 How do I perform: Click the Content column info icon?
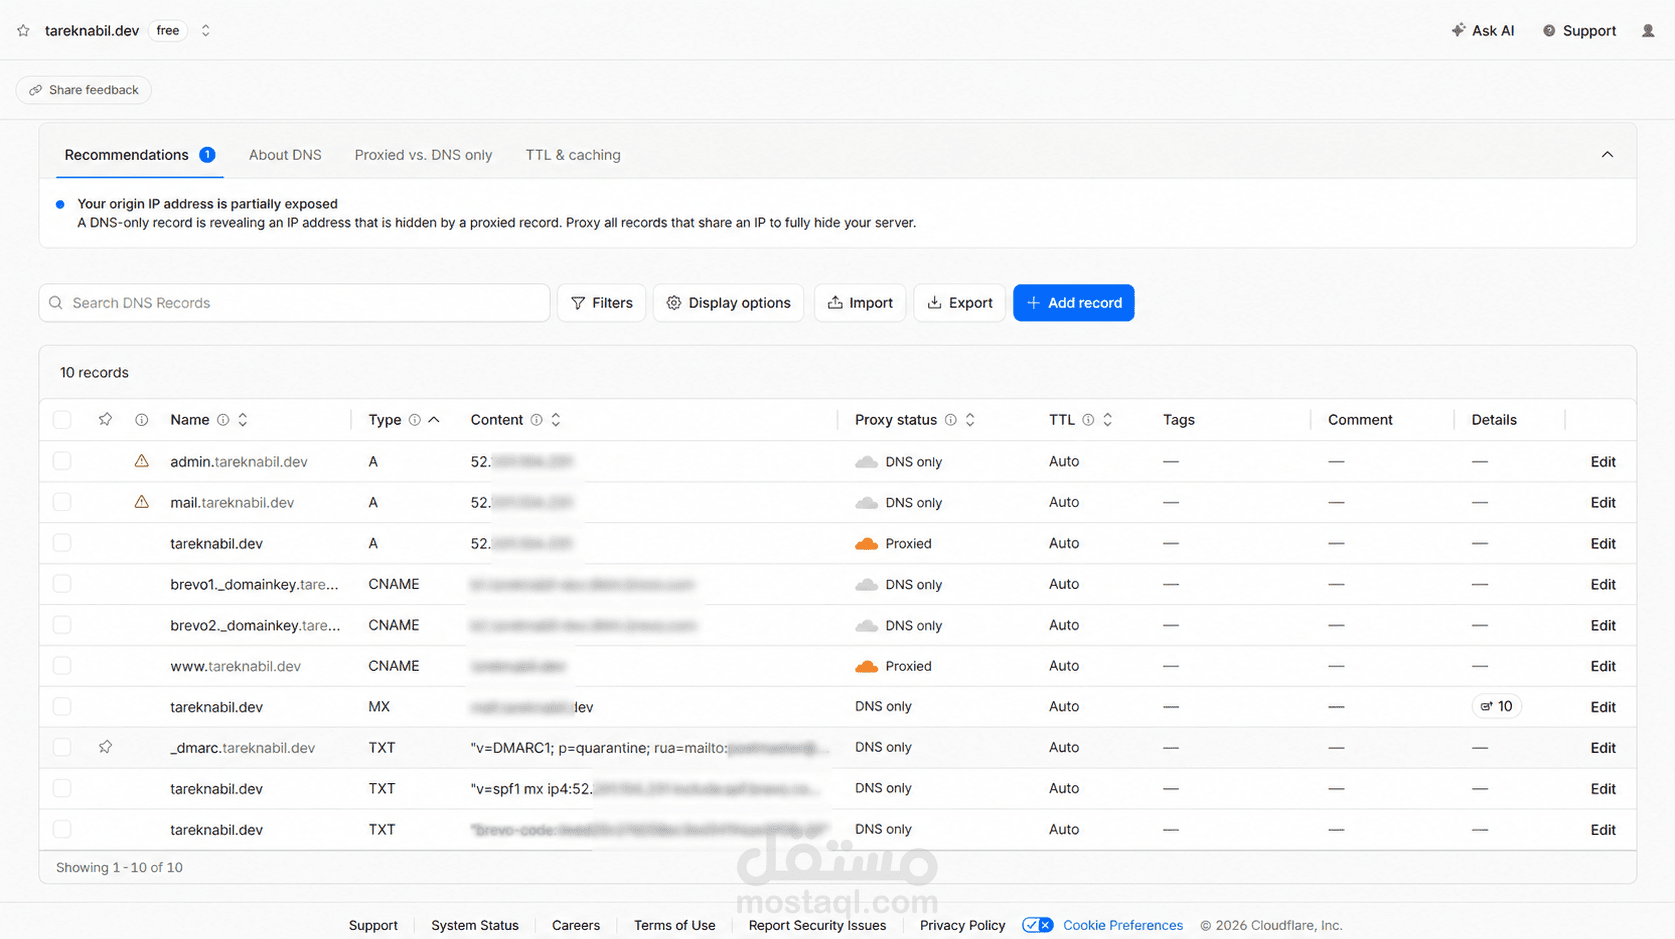pos(536,420)
